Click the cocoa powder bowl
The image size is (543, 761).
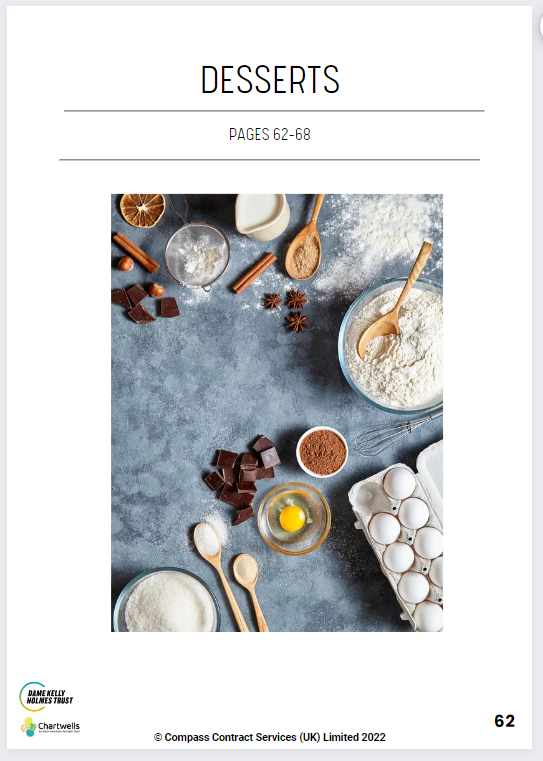pyautogui.click(x=322, y=452)
